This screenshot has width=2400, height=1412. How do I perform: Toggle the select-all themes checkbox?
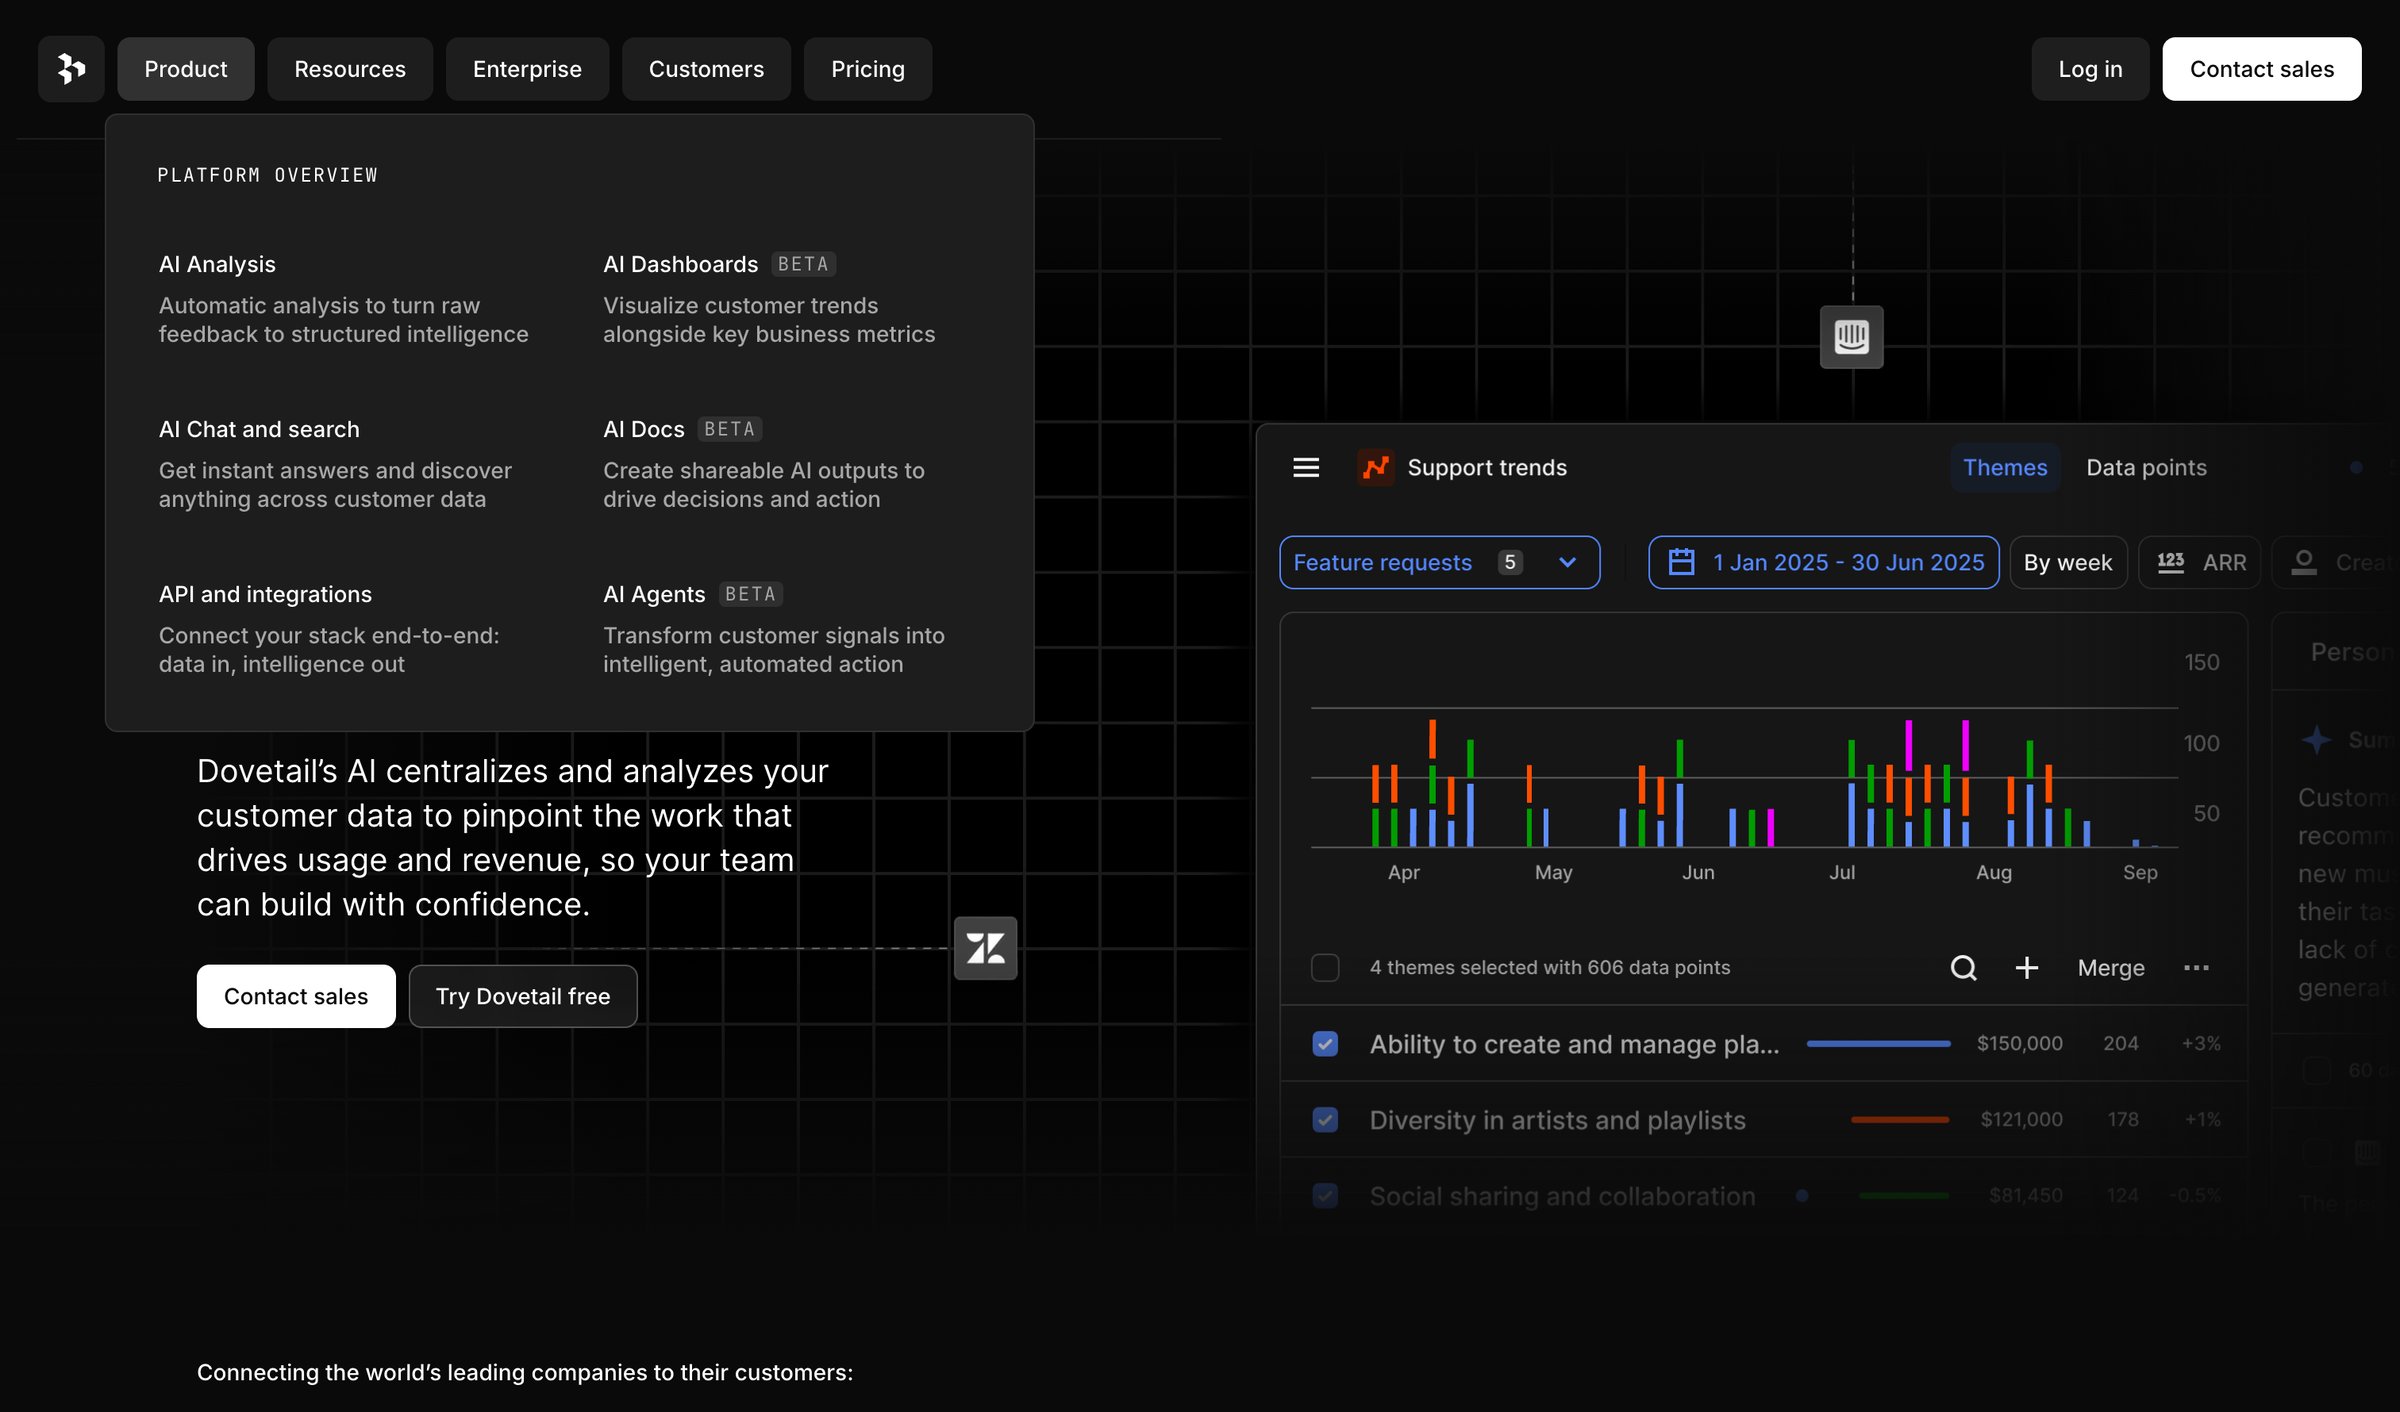click(1325, 967)
